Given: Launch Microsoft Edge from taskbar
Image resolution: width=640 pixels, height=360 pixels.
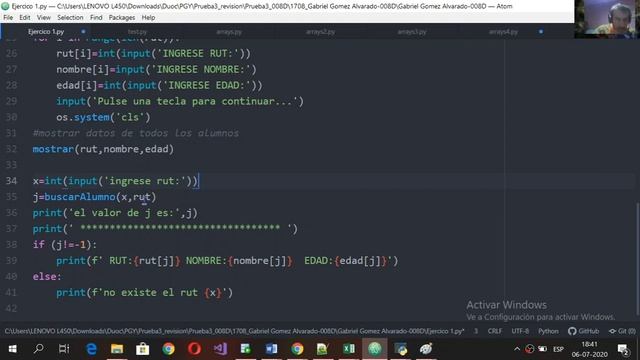Looking at the screenshot, I should [x=91, y=349].
